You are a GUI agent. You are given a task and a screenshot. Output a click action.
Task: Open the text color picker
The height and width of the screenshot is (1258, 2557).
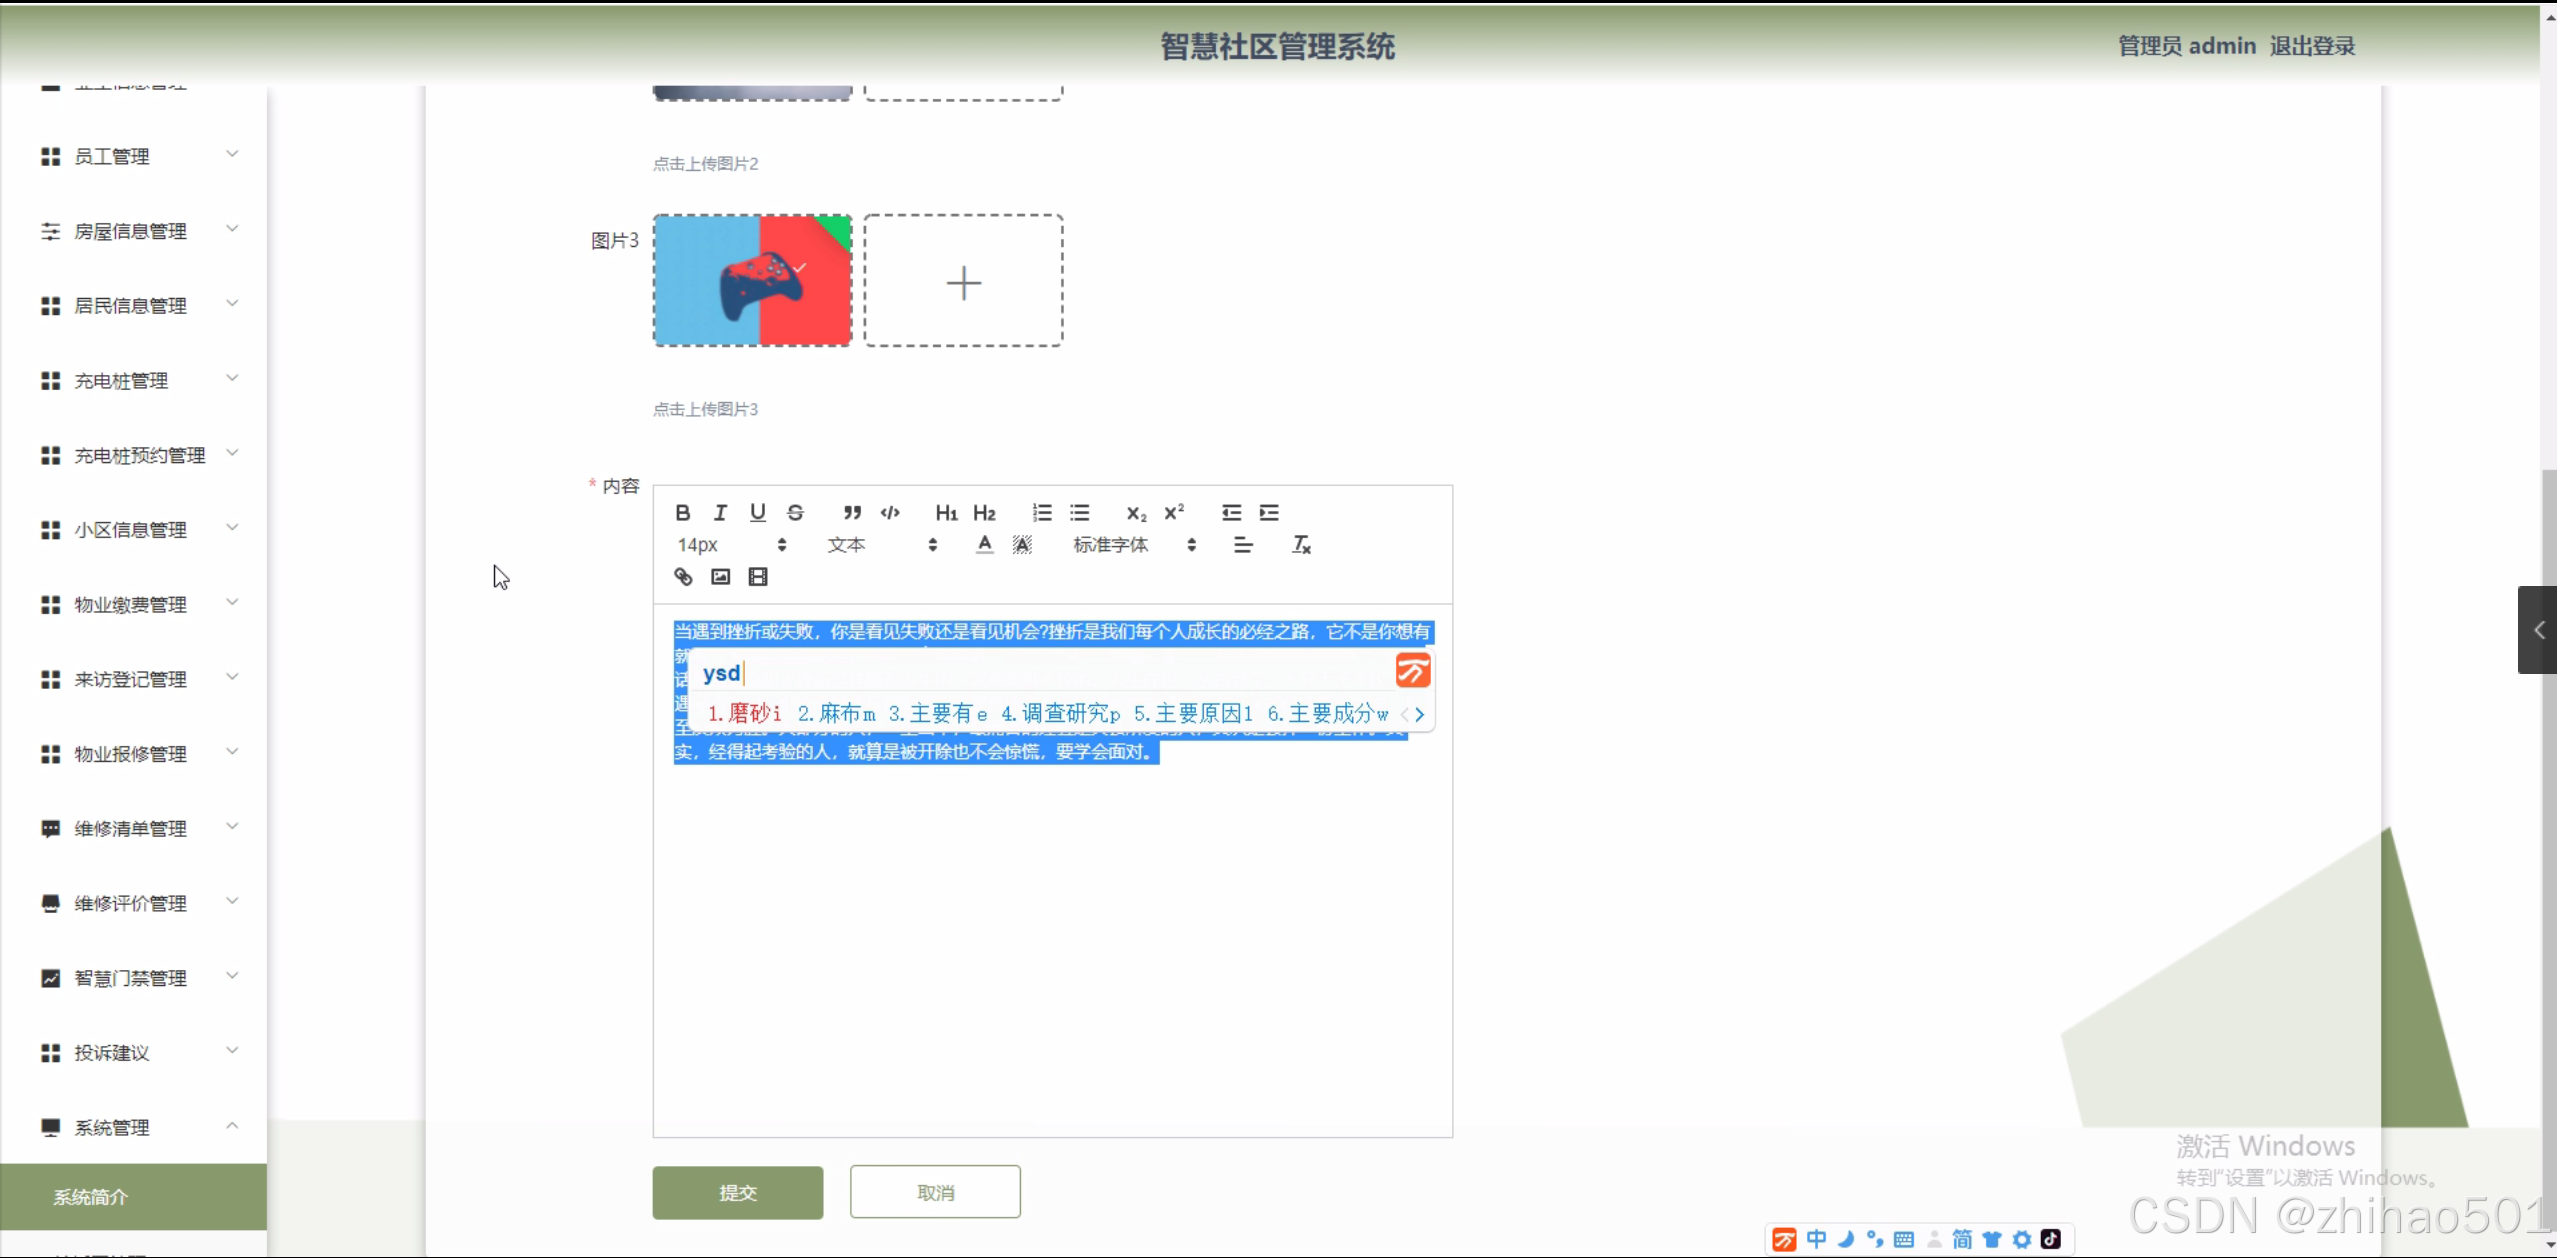click(x=985, y=545)
